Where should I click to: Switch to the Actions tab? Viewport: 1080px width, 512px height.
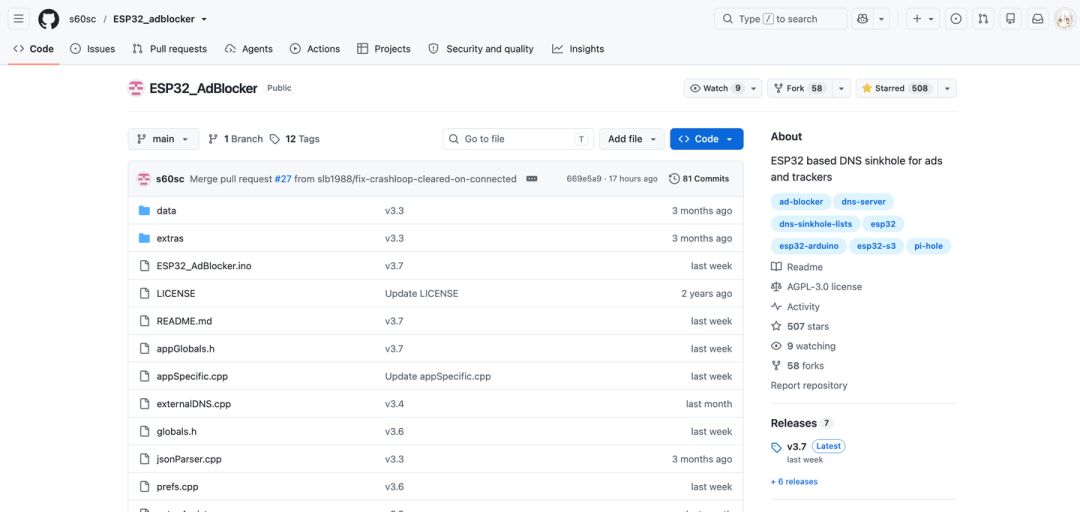click(x=315, y=49)
